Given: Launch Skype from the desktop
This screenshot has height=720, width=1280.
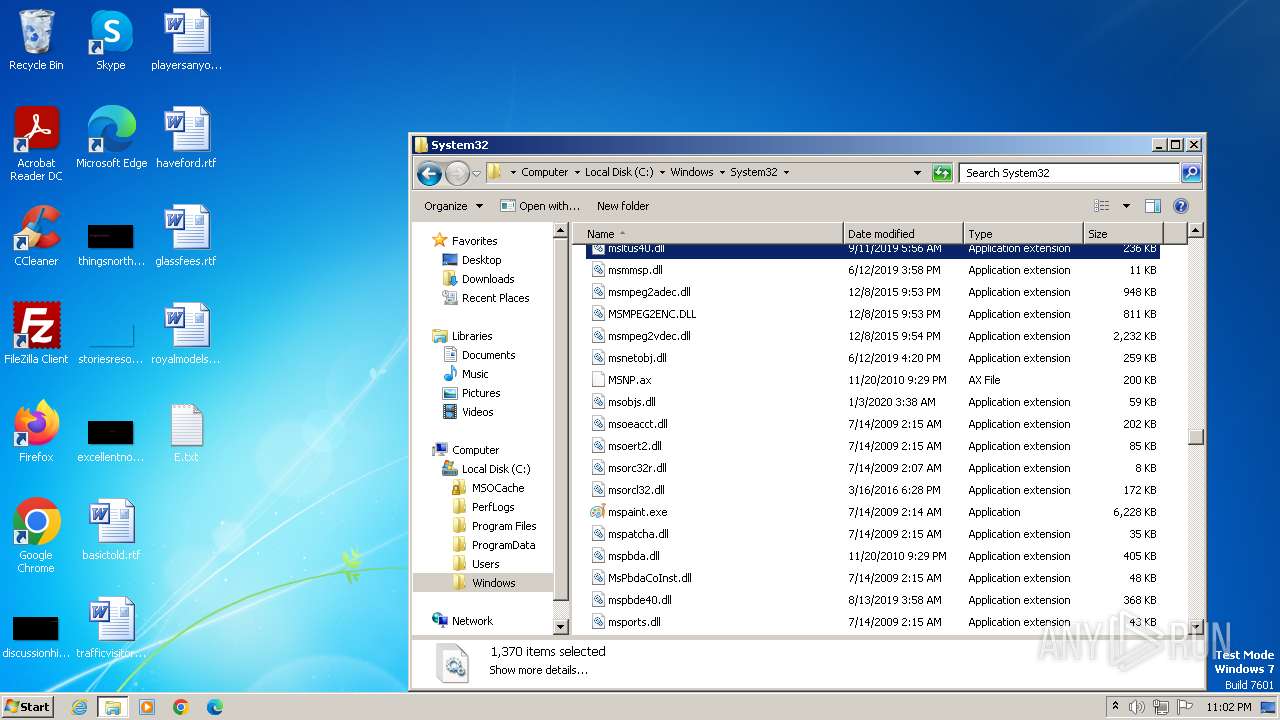Looking at the screenshot, I should (111, 41).
